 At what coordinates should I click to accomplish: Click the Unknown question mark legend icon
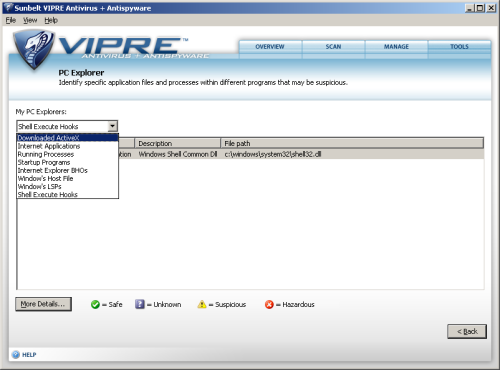[140, 304]
